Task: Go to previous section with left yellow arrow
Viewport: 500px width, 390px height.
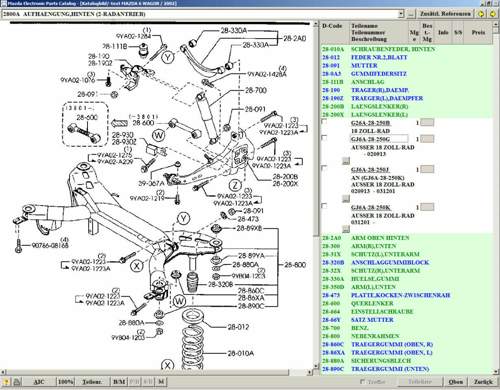Action: 481,14
